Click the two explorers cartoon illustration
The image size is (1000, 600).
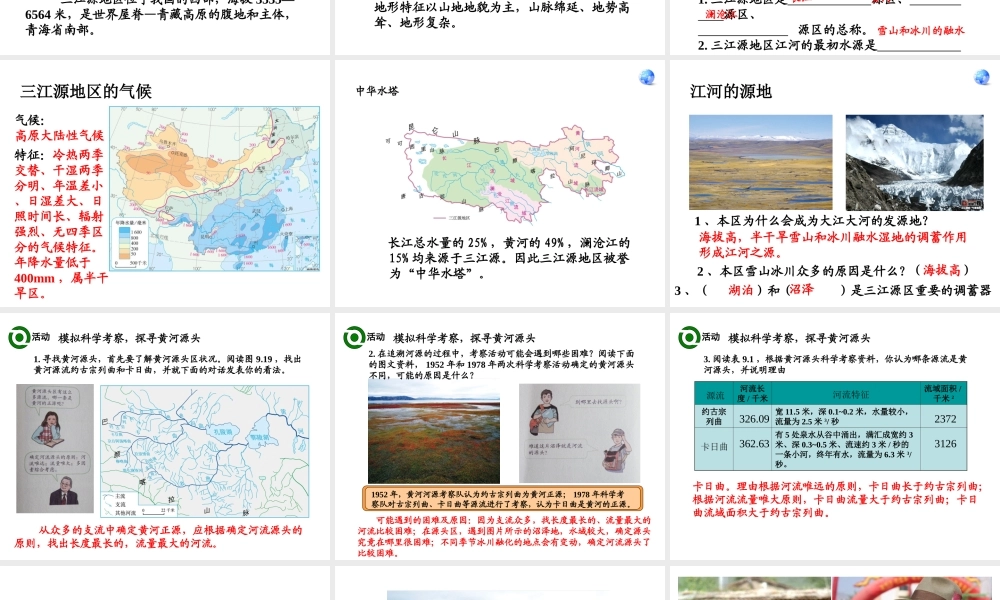coord(579,433)
